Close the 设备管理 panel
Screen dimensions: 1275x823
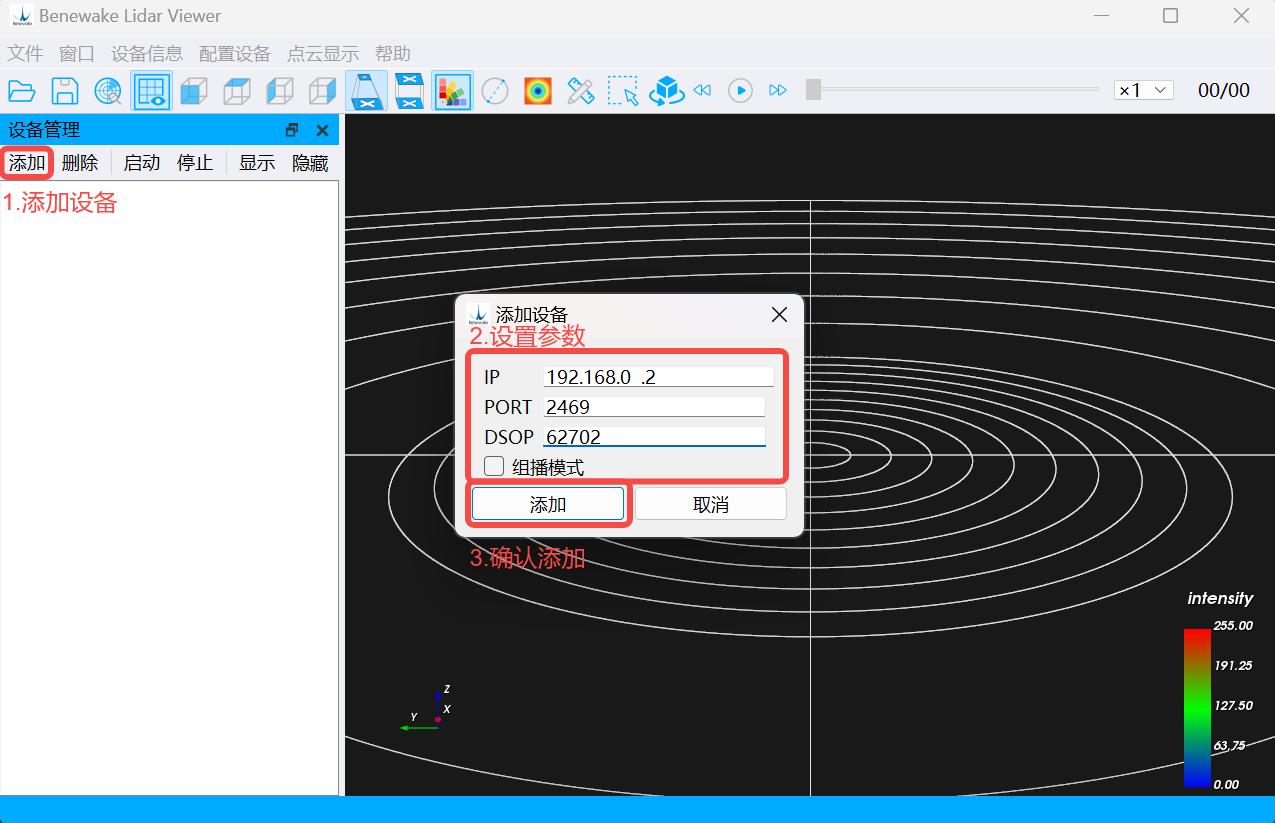click(x=322, y=130)
